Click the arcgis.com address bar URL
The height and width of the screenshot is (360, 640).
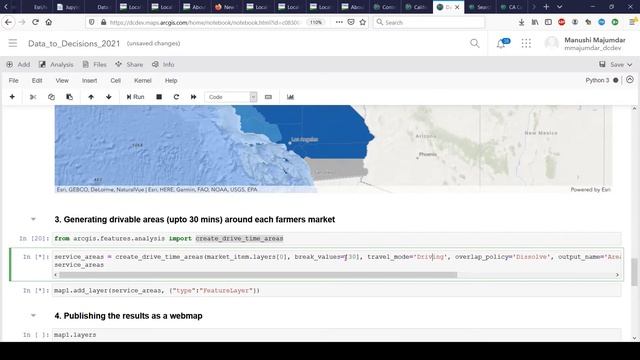(205, 22)
